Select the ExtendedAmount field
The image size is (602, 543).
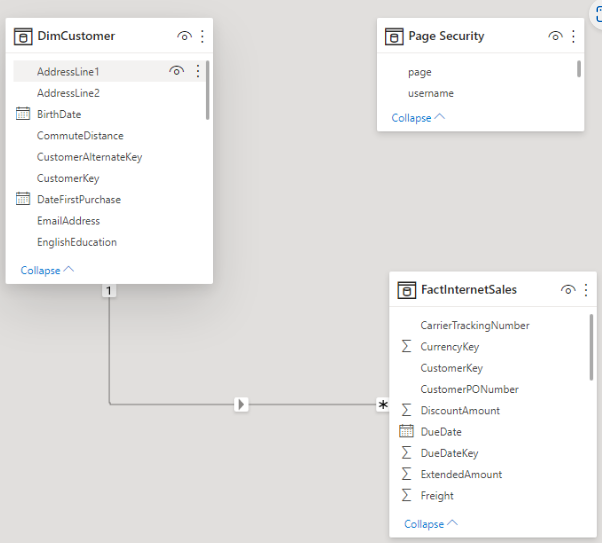click(461, 475)
